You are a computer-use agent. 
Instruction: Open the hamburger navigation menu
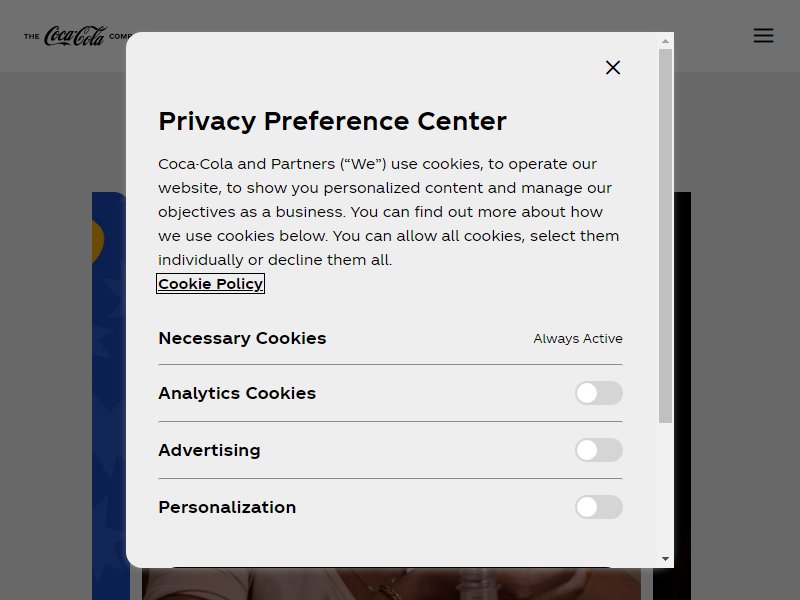tap(763, 36)
